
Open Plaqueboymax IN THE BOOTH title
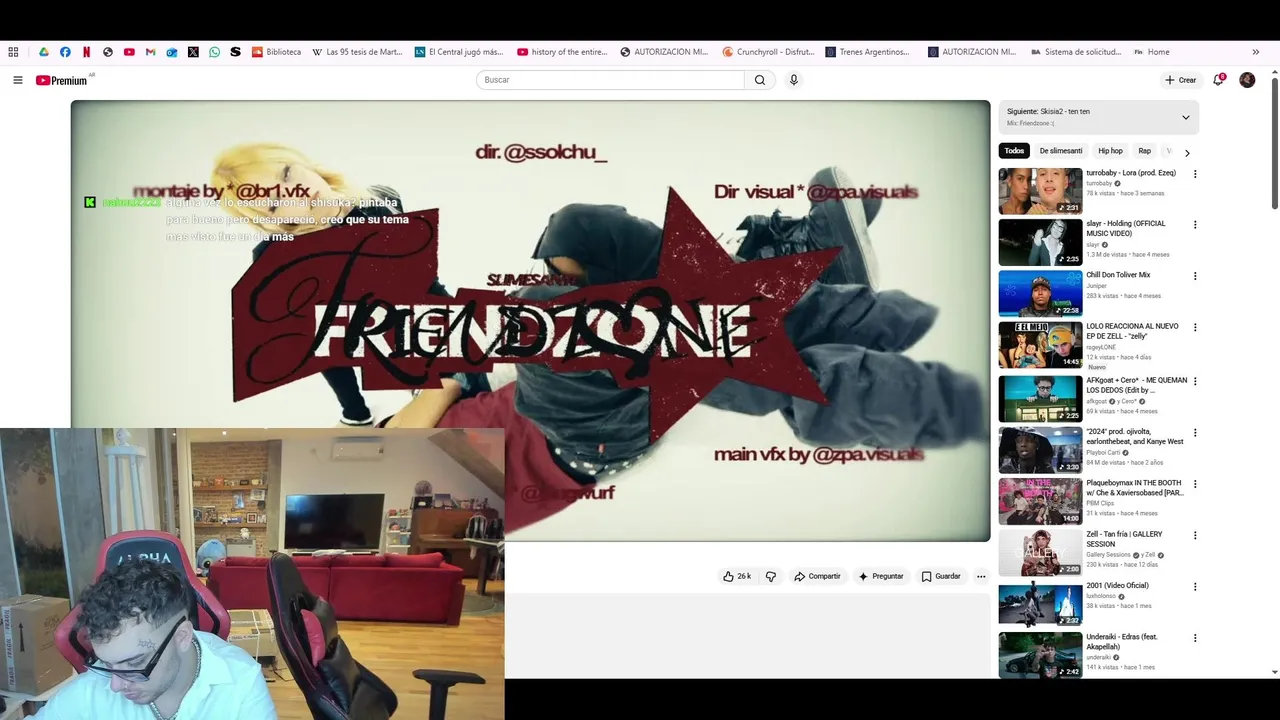(1135, 488)
